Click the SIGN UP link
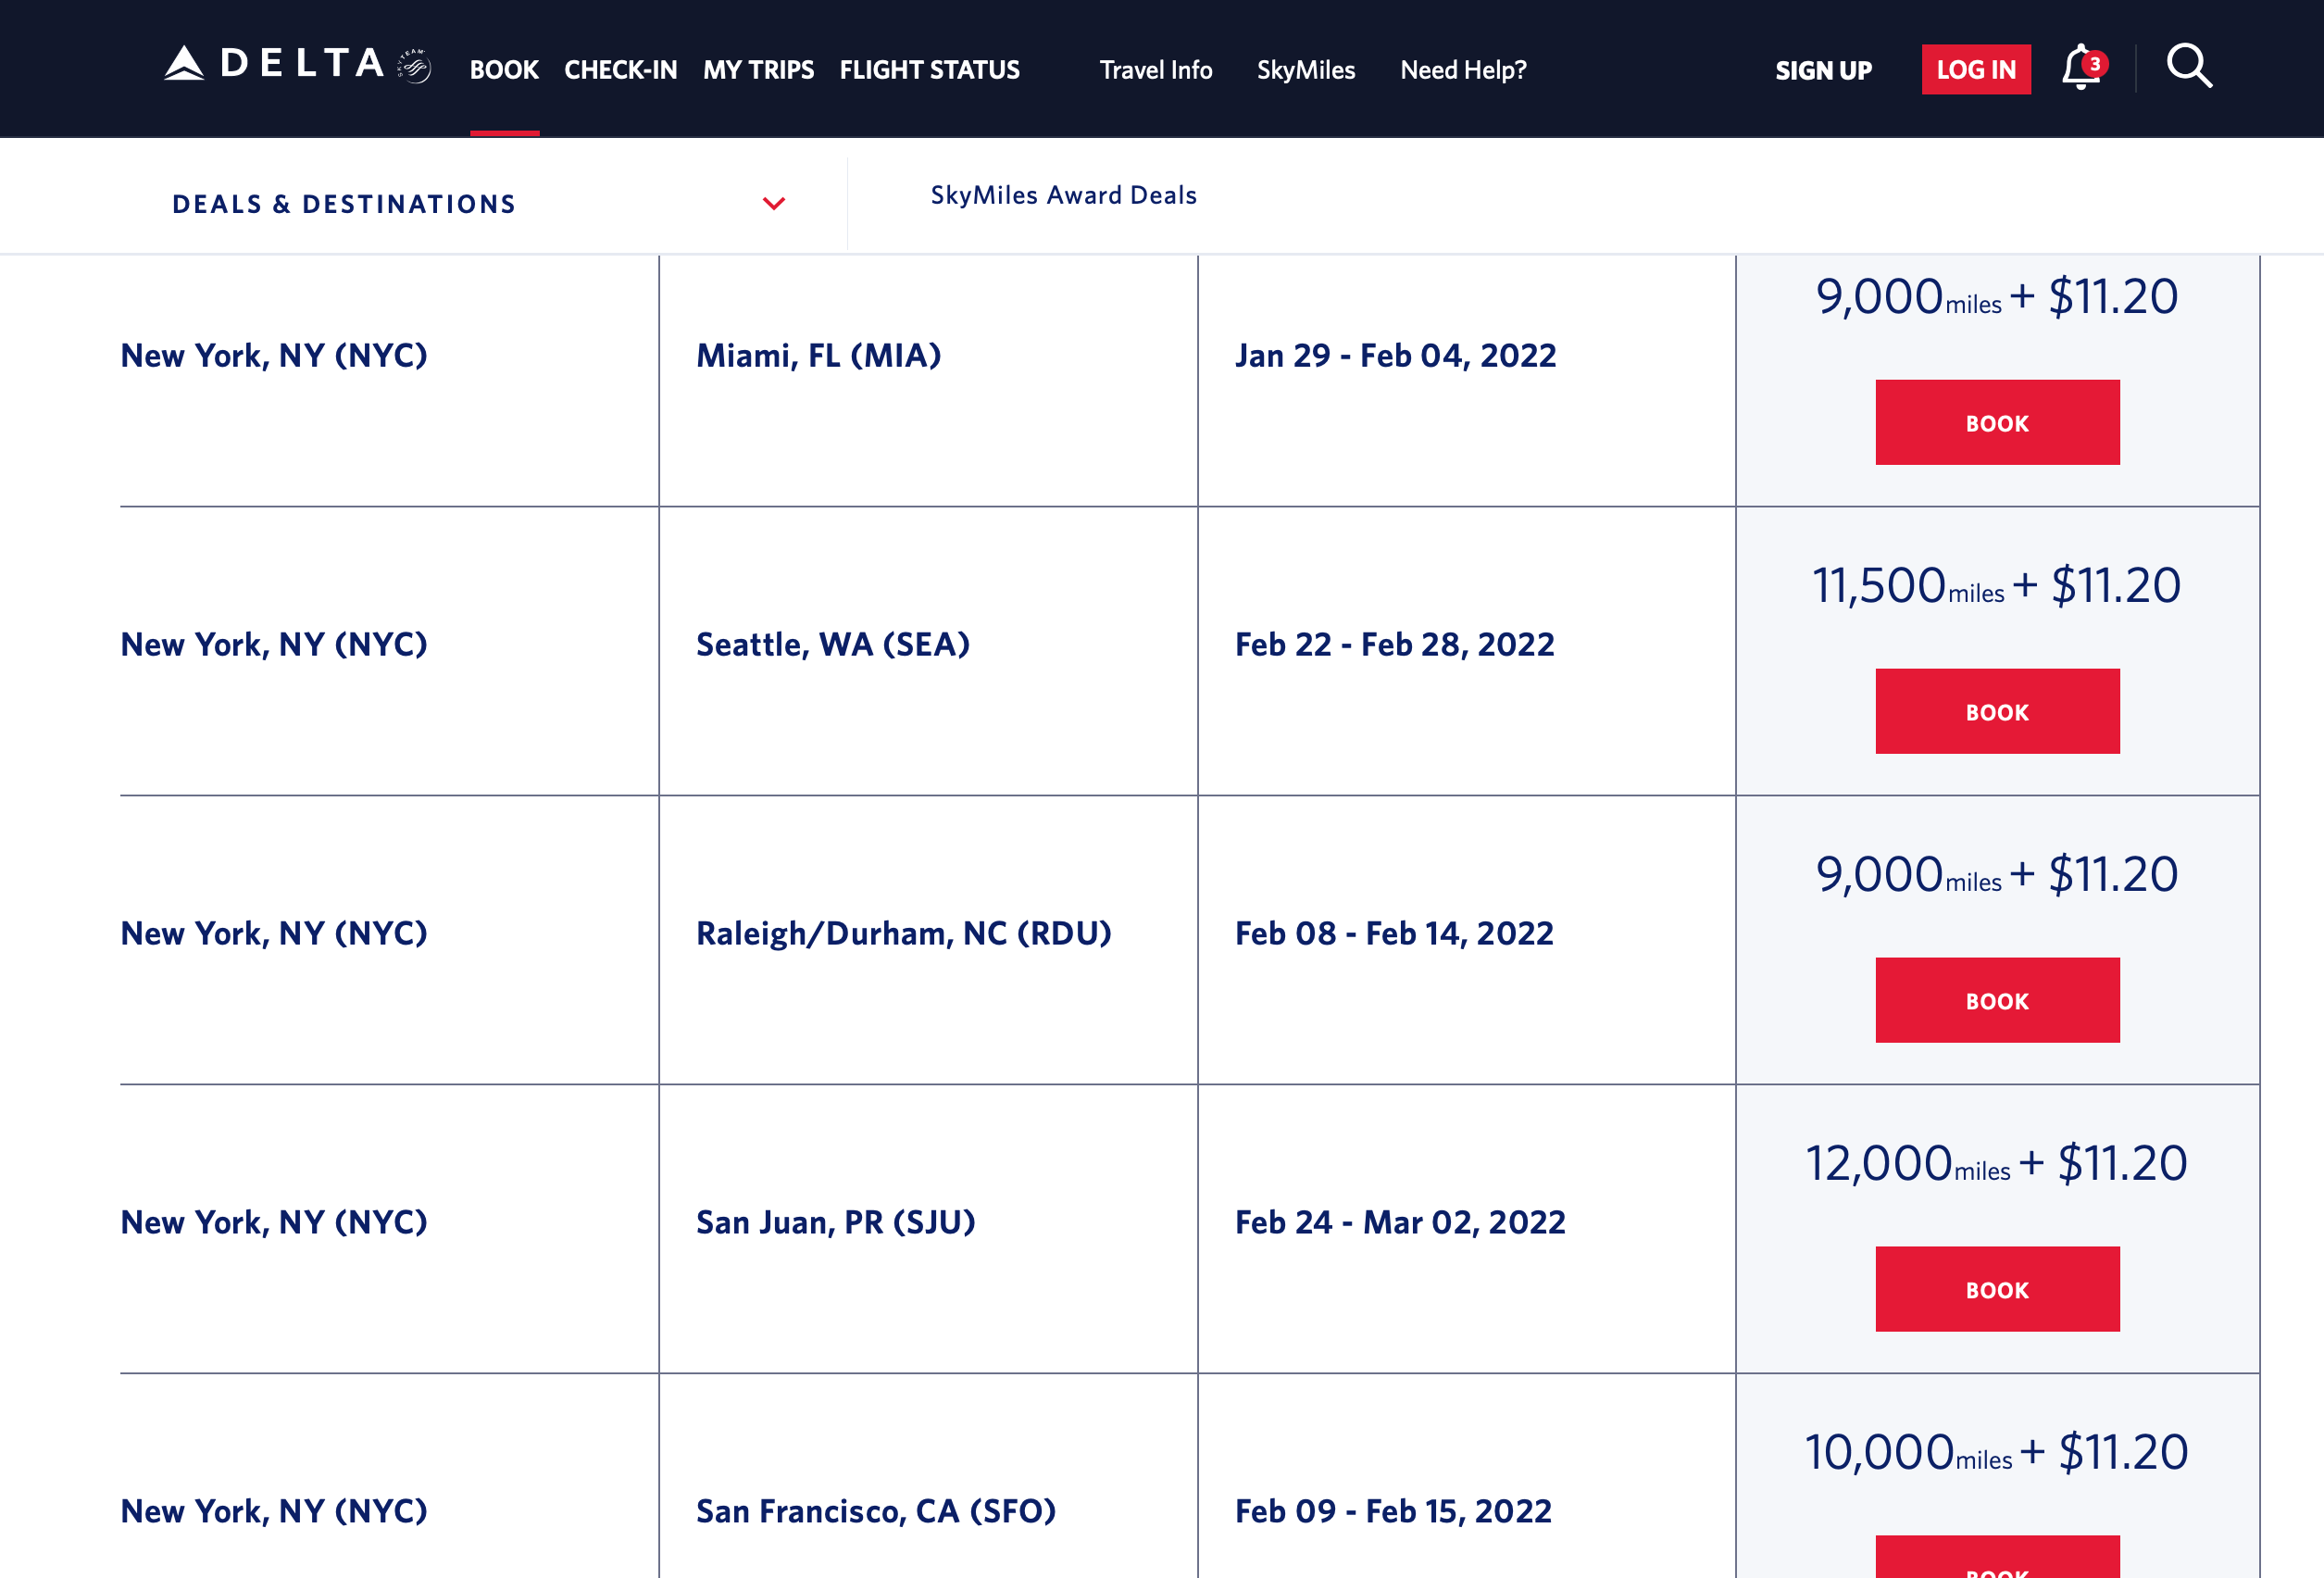This screenshot has width=2324, height=1578. click(x=1824, y=70)
